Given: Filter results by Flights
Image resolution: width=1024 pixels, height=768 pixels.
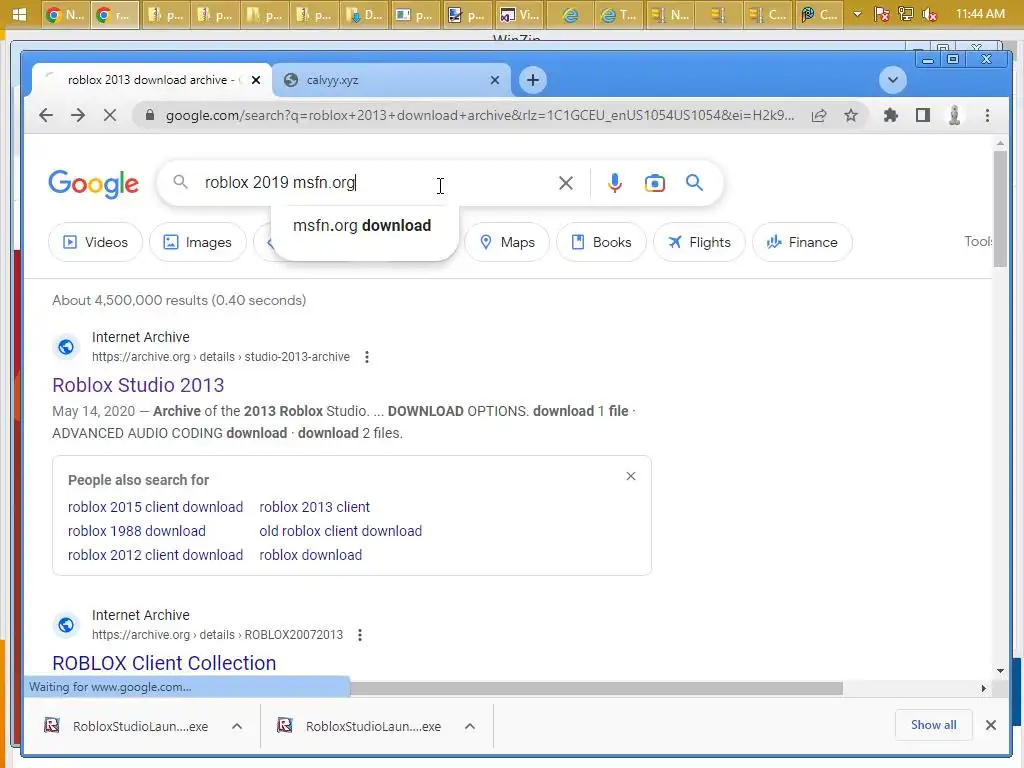Looking at the screenshot, I should (699, 242).
